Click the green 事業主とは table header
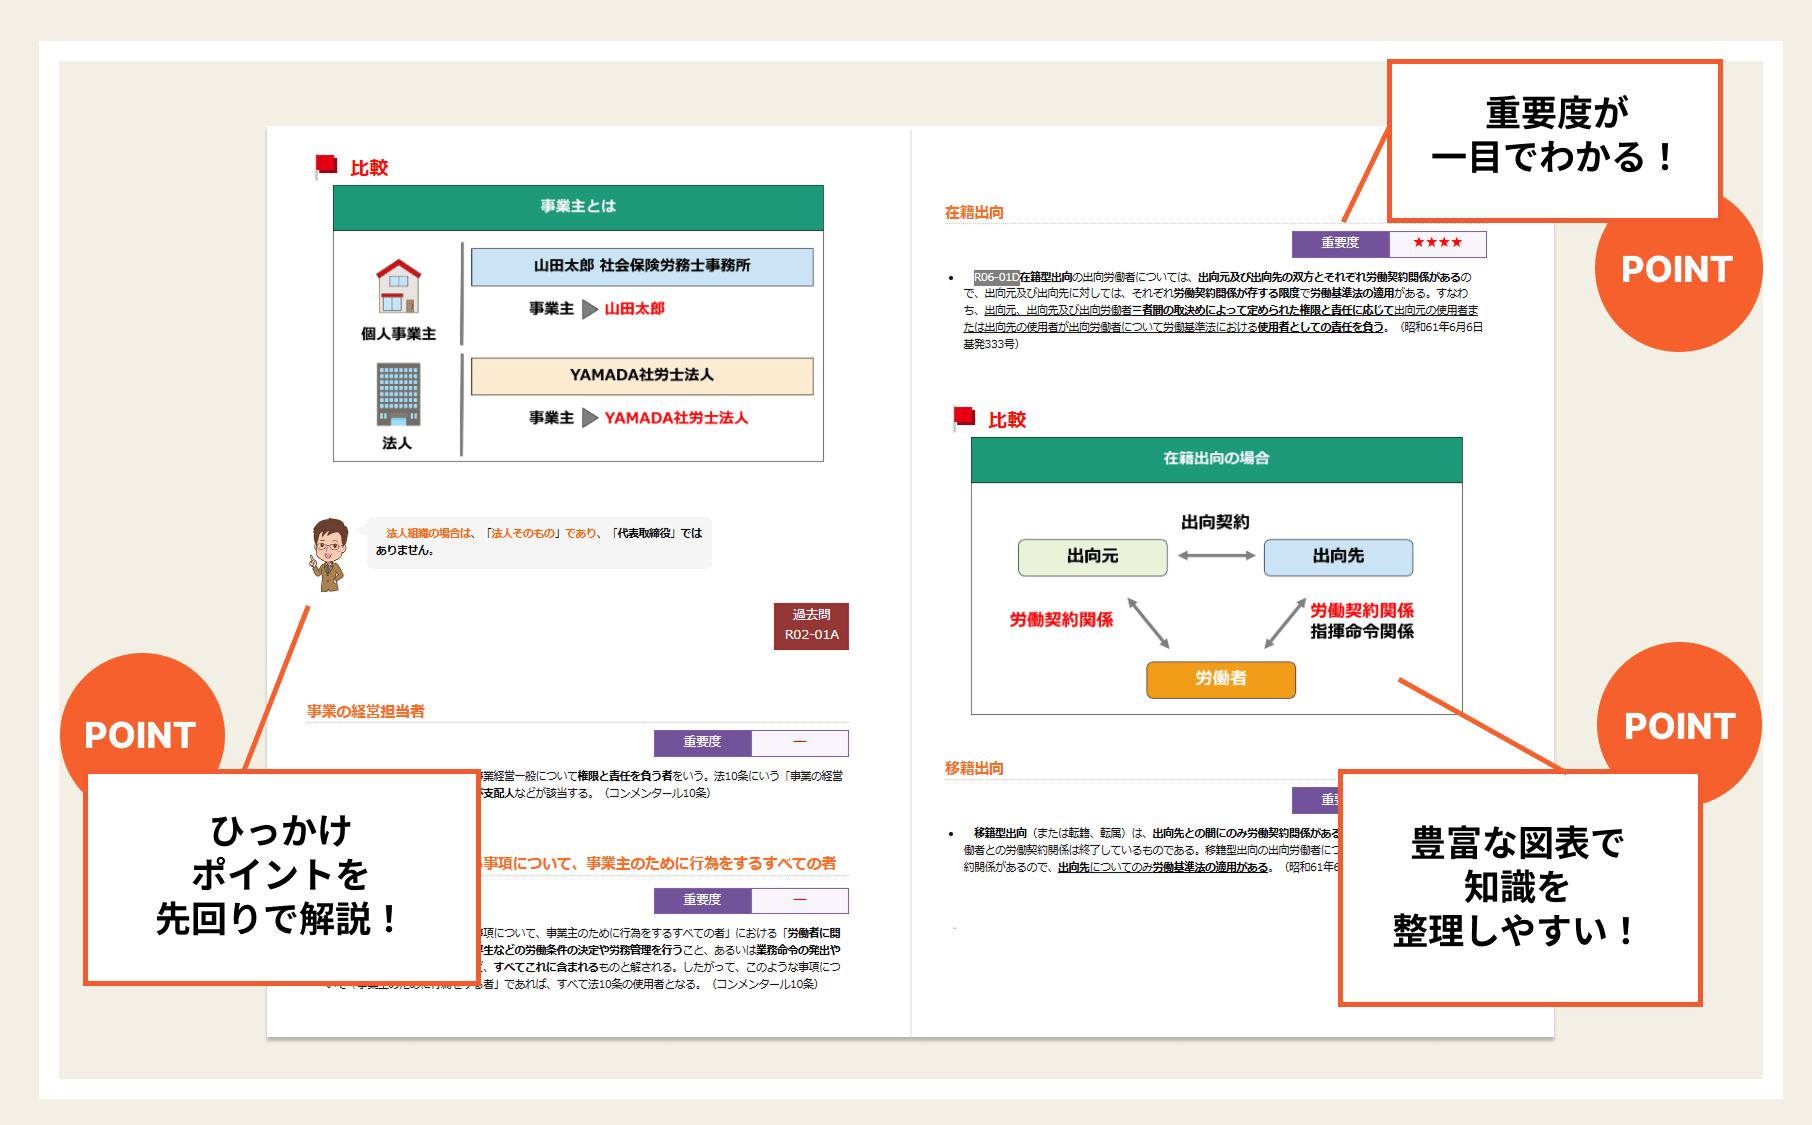1812x1125 pixels. point(578,207)
